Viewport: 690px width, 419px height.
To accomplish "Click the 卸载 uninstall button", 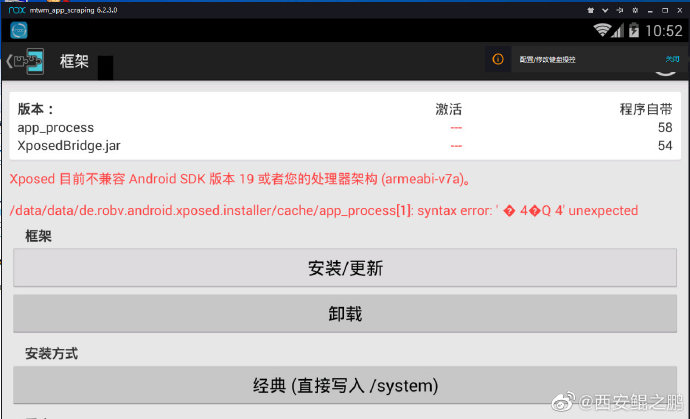I will 345,314.
